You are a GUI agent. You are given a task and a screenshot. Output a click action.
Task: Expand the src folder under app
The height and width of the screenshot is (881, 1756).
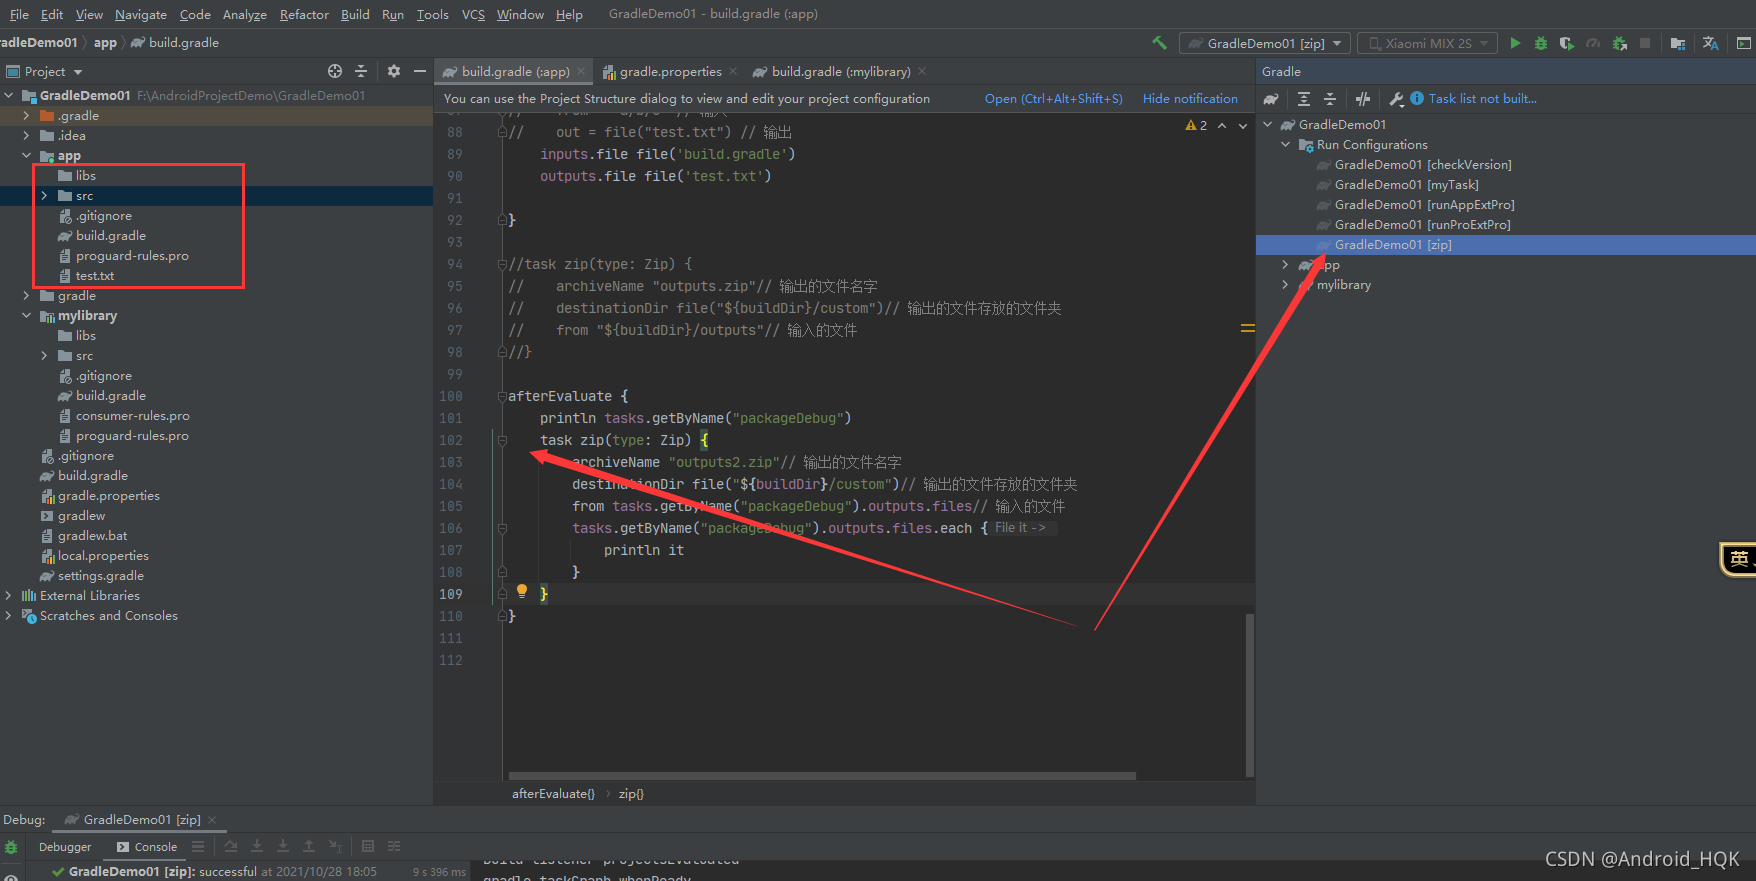click(45, 195)
